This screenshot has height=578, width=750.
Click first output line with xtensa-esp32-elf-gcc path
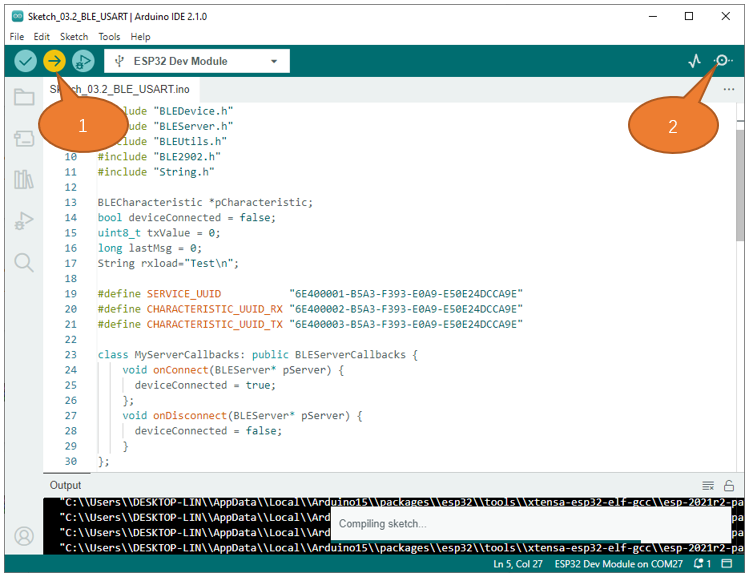pos(402,502)
